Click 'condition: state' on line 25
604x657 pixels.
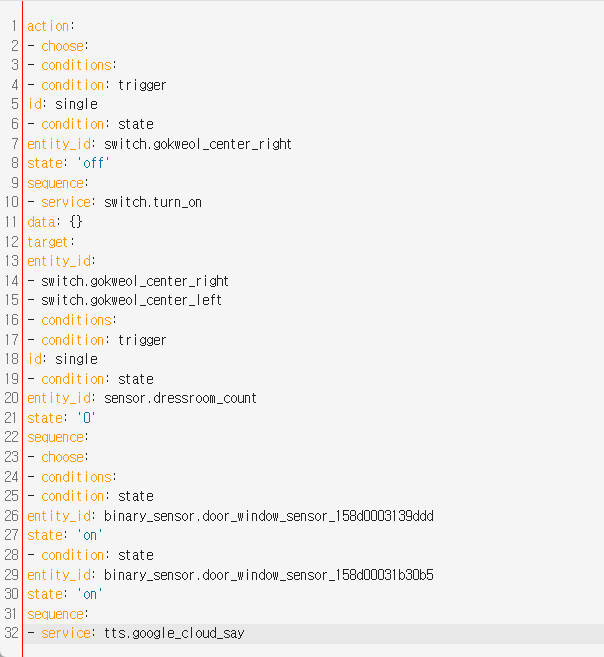click(97, 496)
